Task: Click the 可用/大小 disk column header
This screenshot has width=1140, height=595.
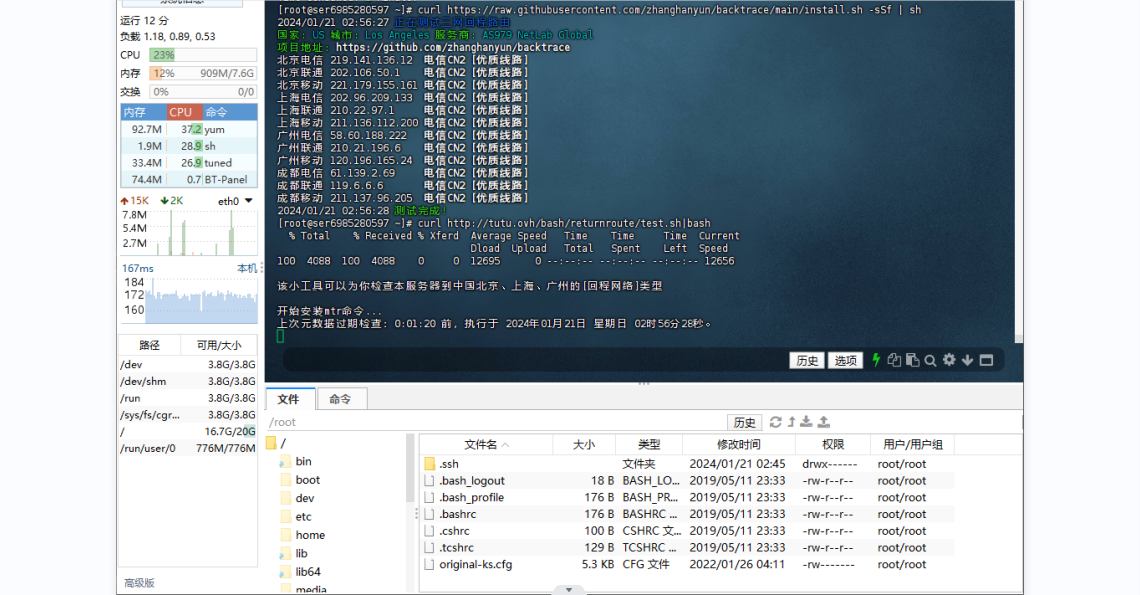Action: (x=219, y=346)
